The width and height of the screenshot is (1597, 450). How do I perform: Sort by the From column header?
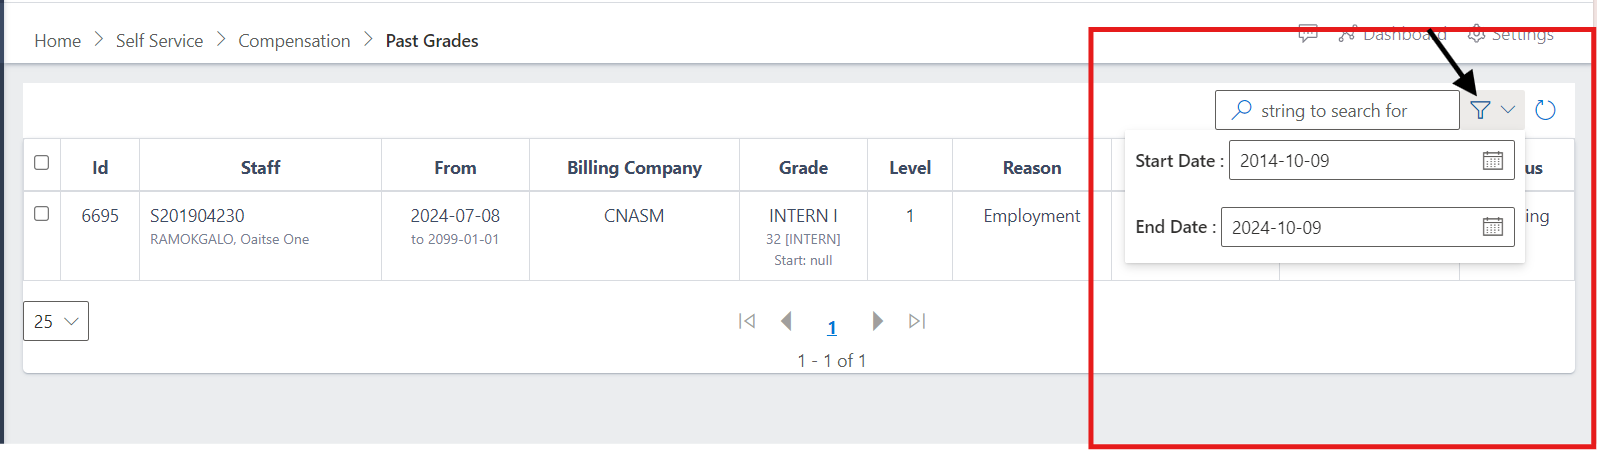point(455,168)
